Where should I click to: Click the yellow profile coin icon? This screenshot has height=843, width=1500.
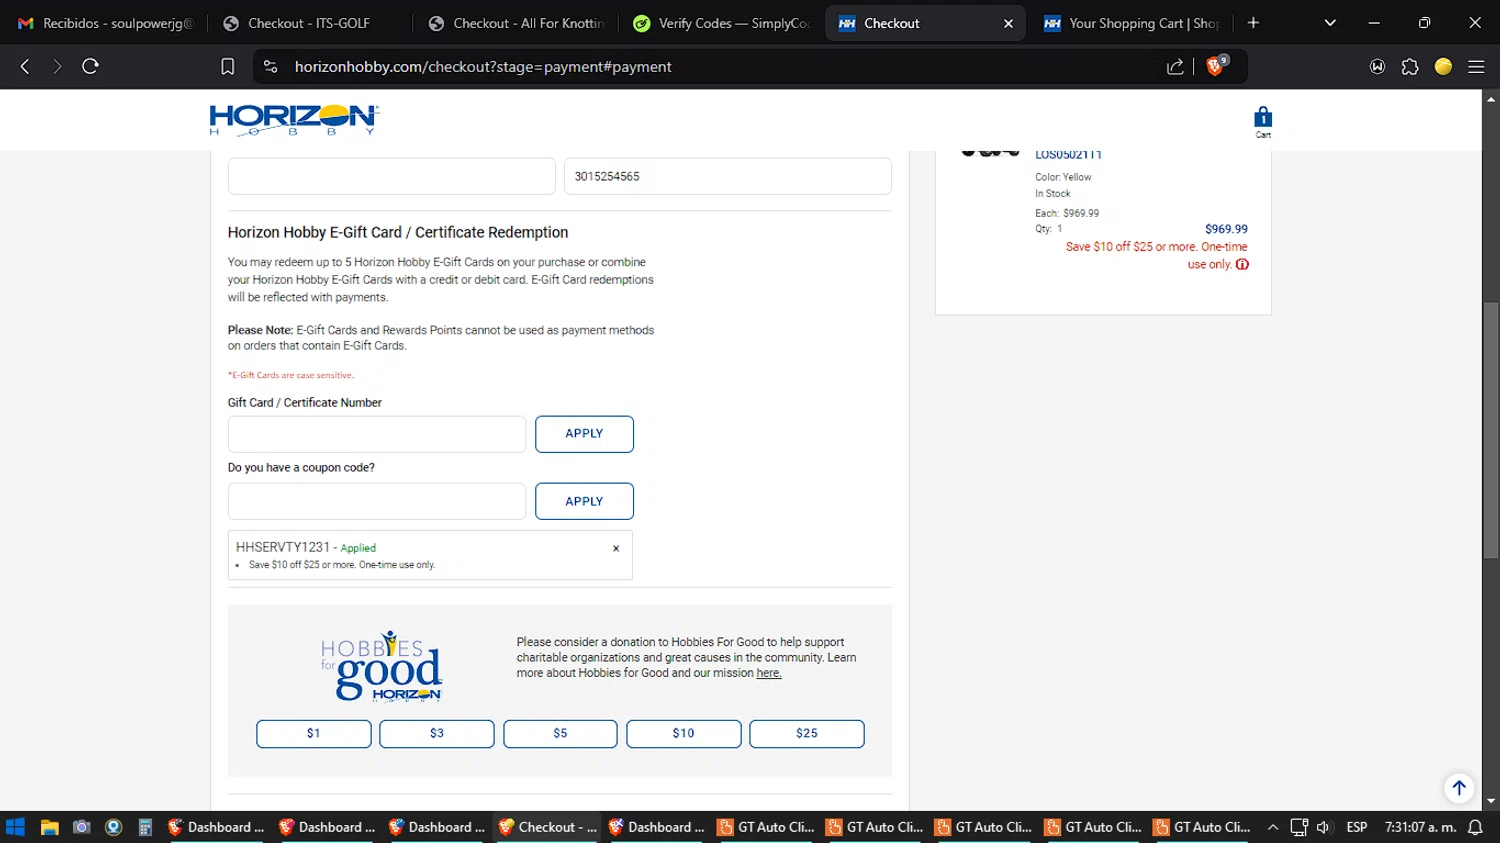[x=1443, y=67]
